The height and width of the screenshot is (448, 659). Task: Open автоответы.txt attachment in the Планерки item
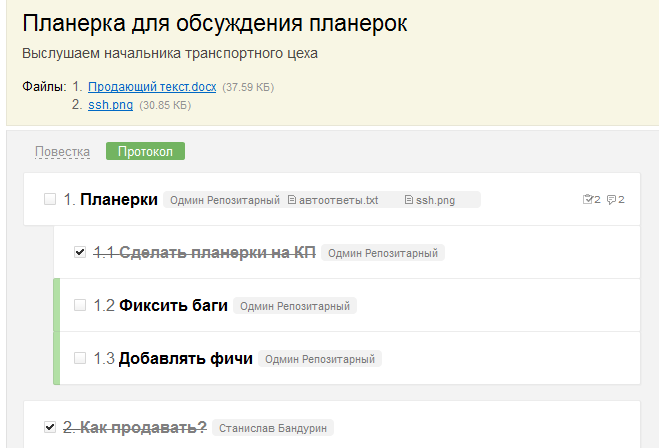coord(336,200)
